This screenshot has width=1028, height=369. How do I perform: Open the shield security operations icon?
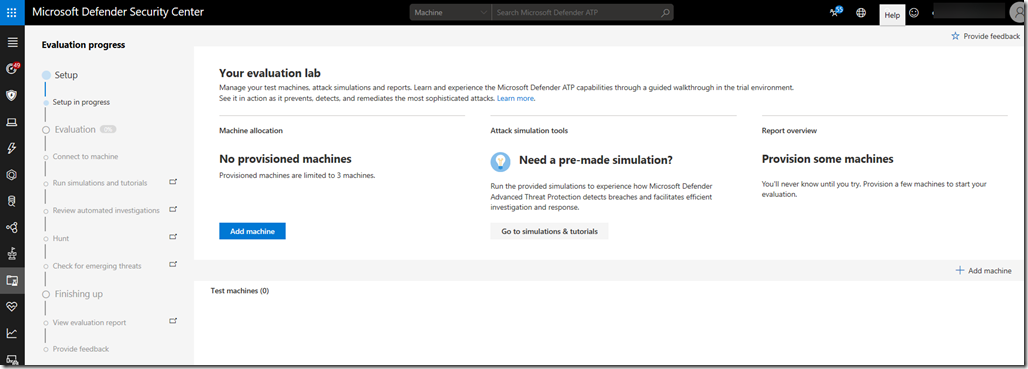pyautogui.click(x=12, y=95)
